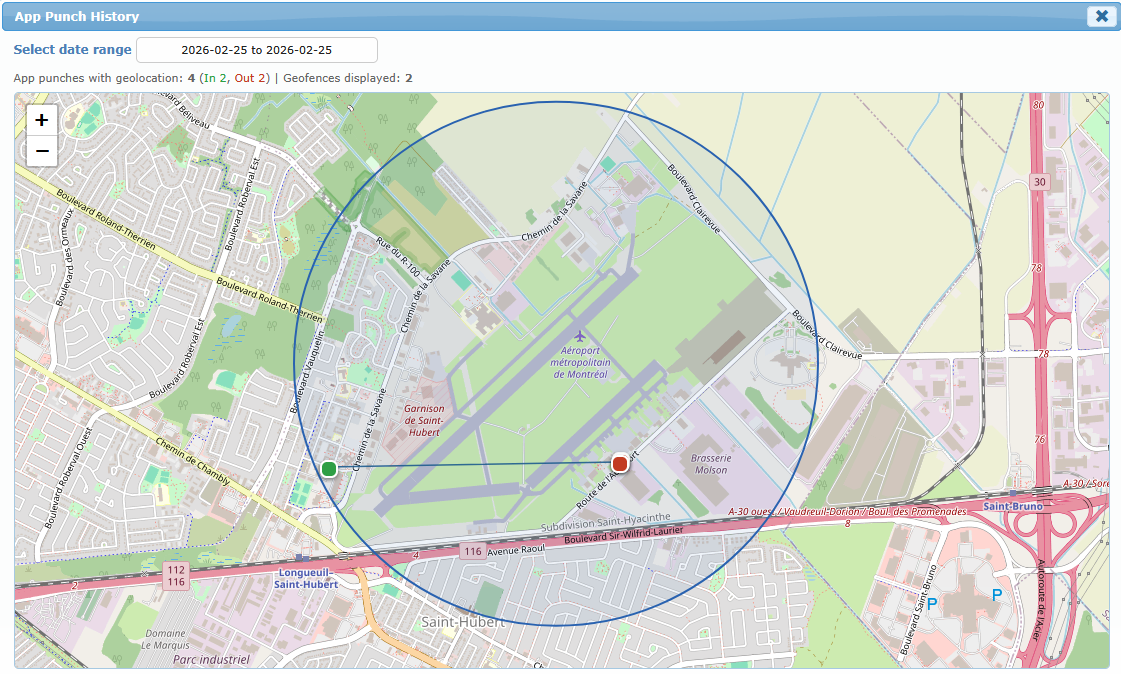Click the Saint-Bruno station label
This screenshot has height=674, width=1121.
[x=1012, y=506]
